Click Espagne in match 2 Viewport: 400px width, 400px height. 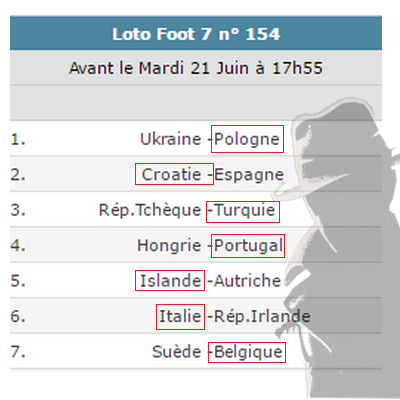[249, 175]
